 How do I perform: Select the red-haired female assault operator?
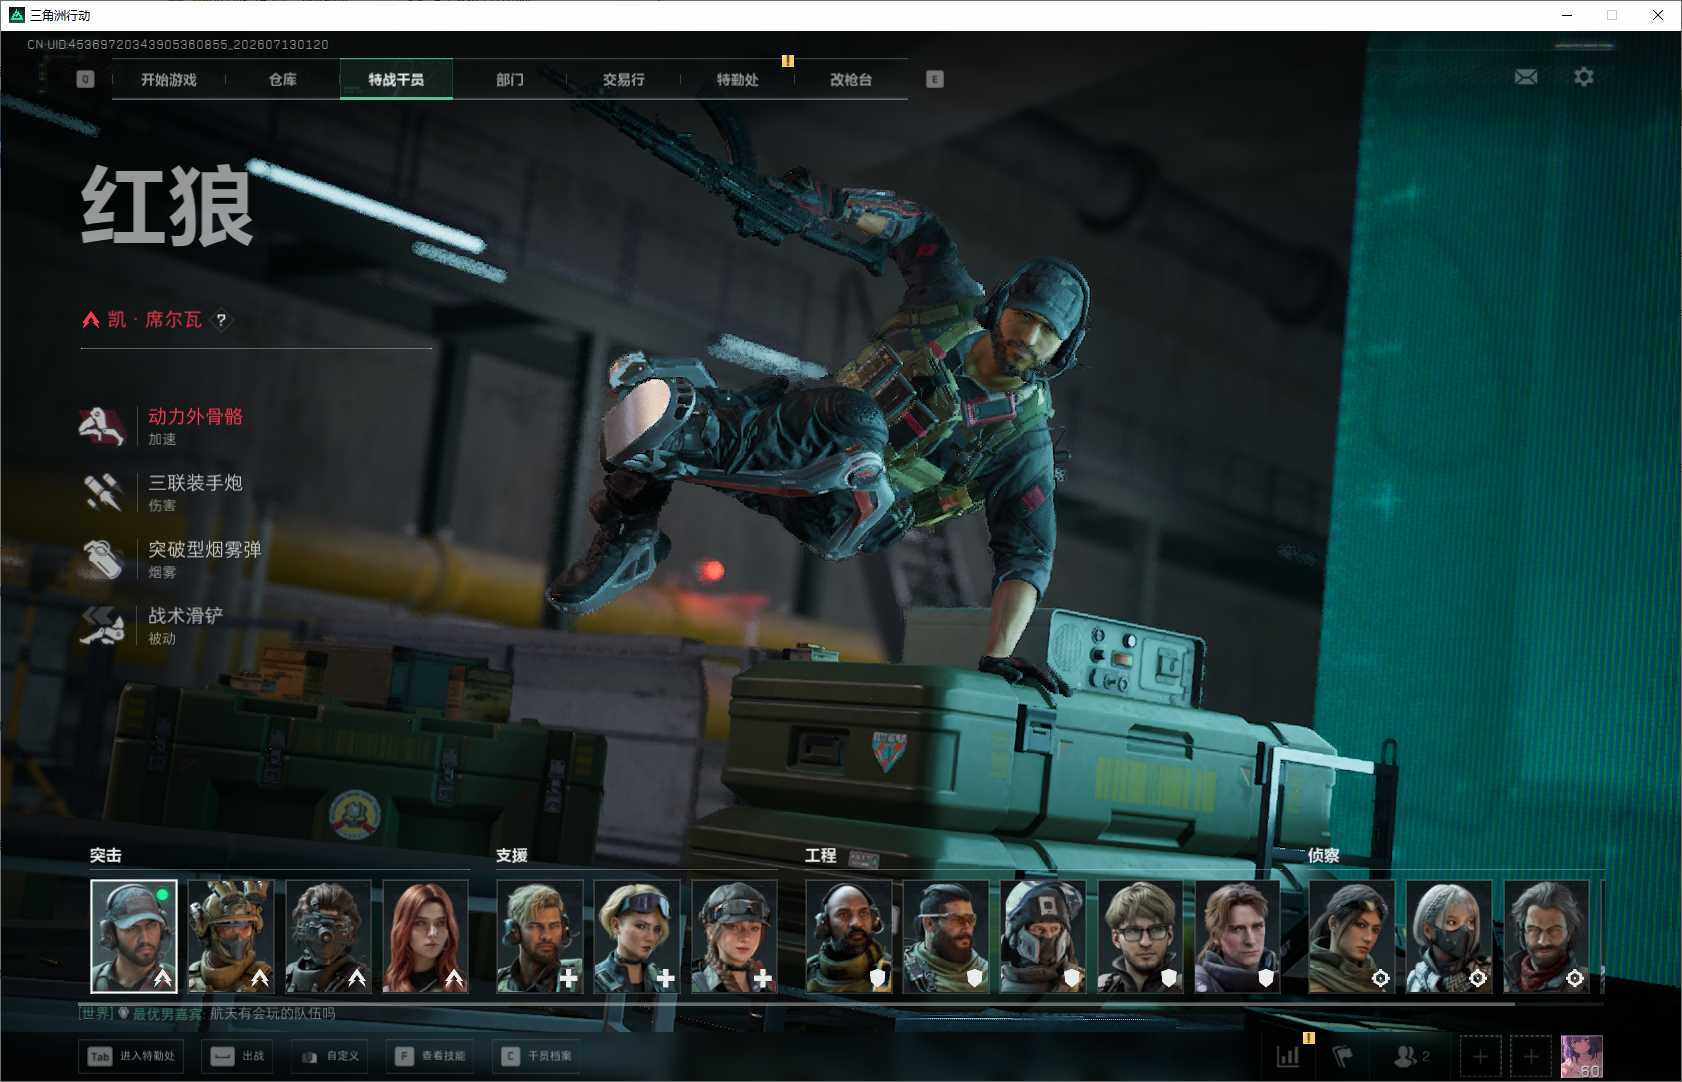point(426,936)
